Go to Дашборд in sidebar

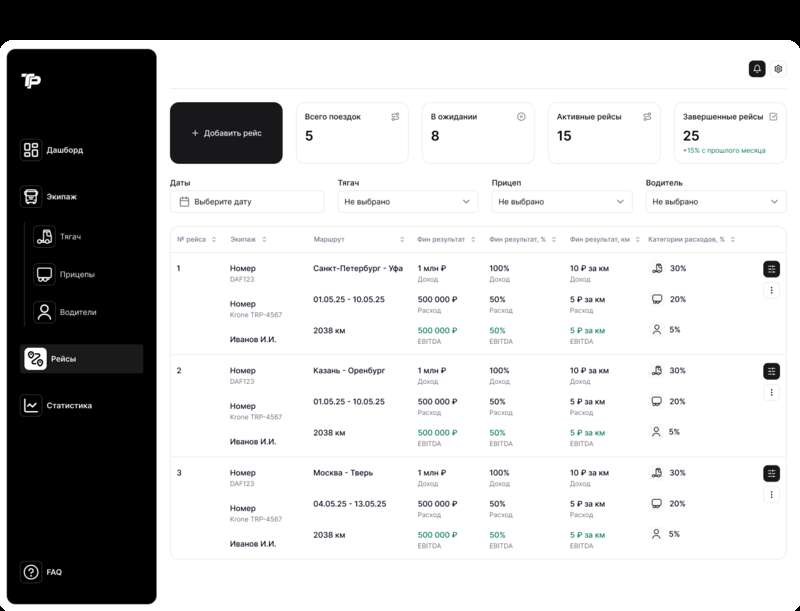(x=64, y=150)
